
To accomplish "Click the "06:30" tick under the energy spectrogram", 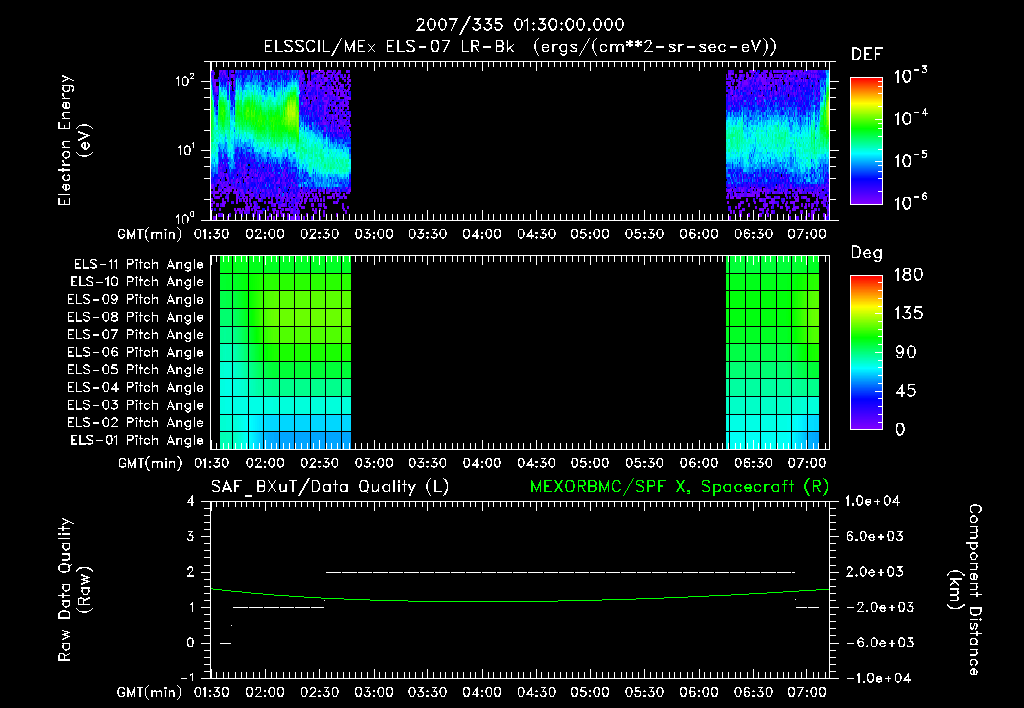I will (x=753, y=234).
